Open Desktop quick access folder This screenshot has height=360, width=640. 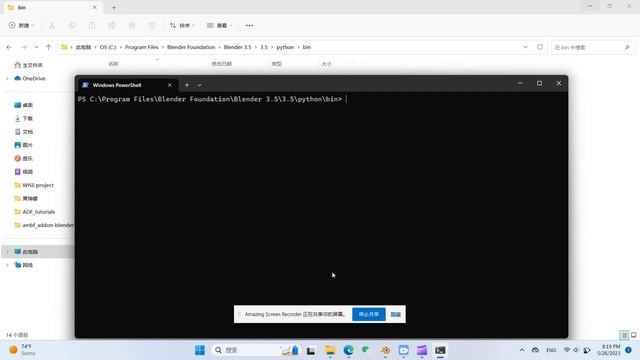(x=23, y=105)
